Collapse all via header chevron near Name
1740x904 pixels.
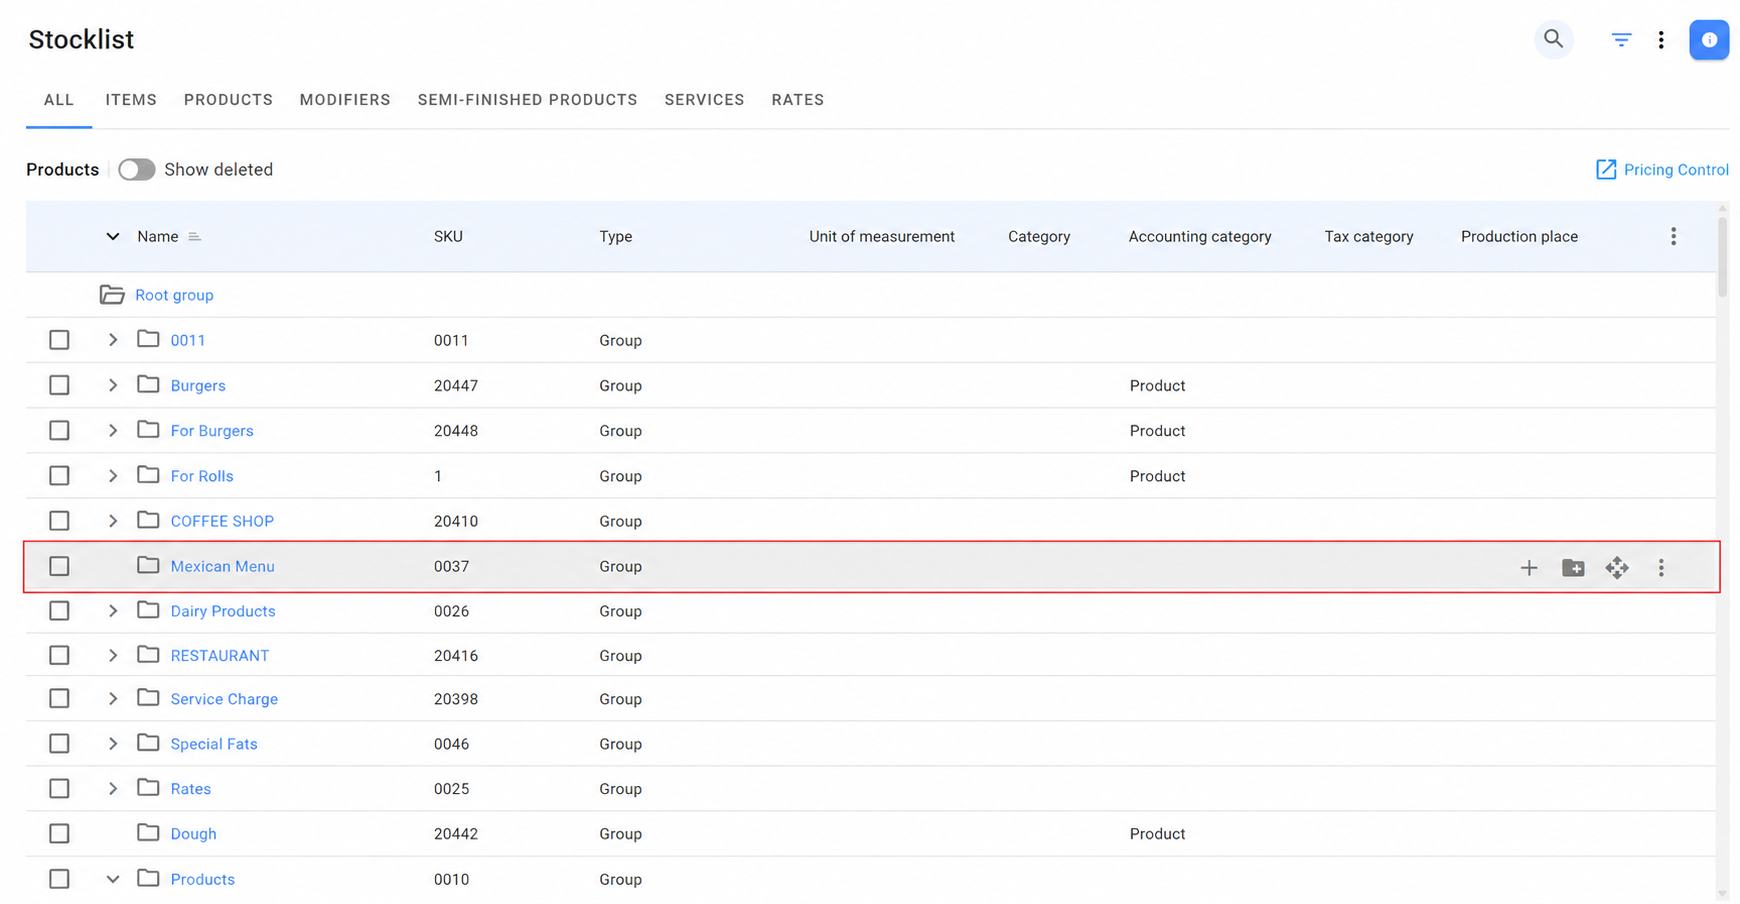tap(113, 237)
